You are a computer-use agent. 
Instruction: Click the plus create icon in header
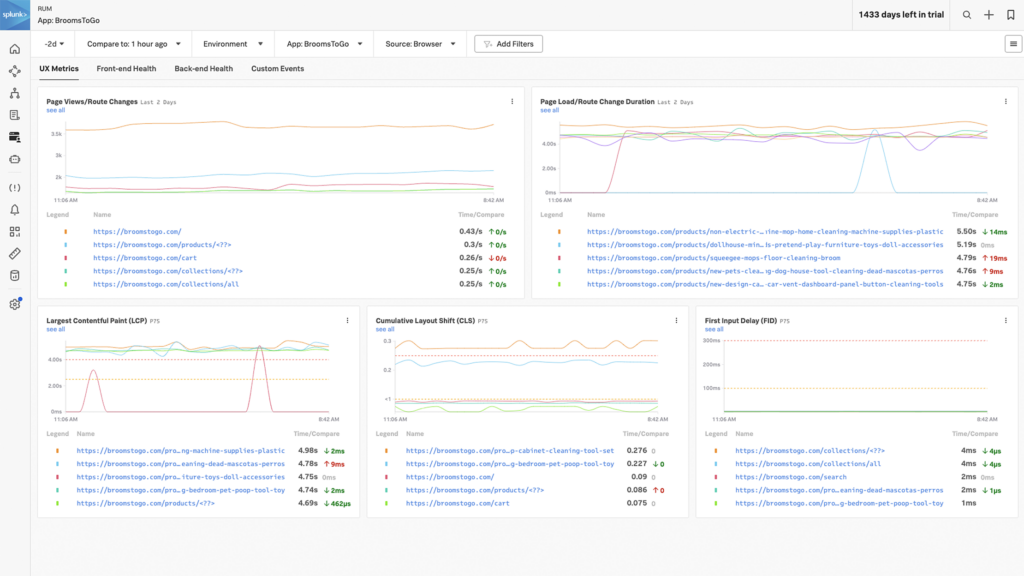pos(989,15)
